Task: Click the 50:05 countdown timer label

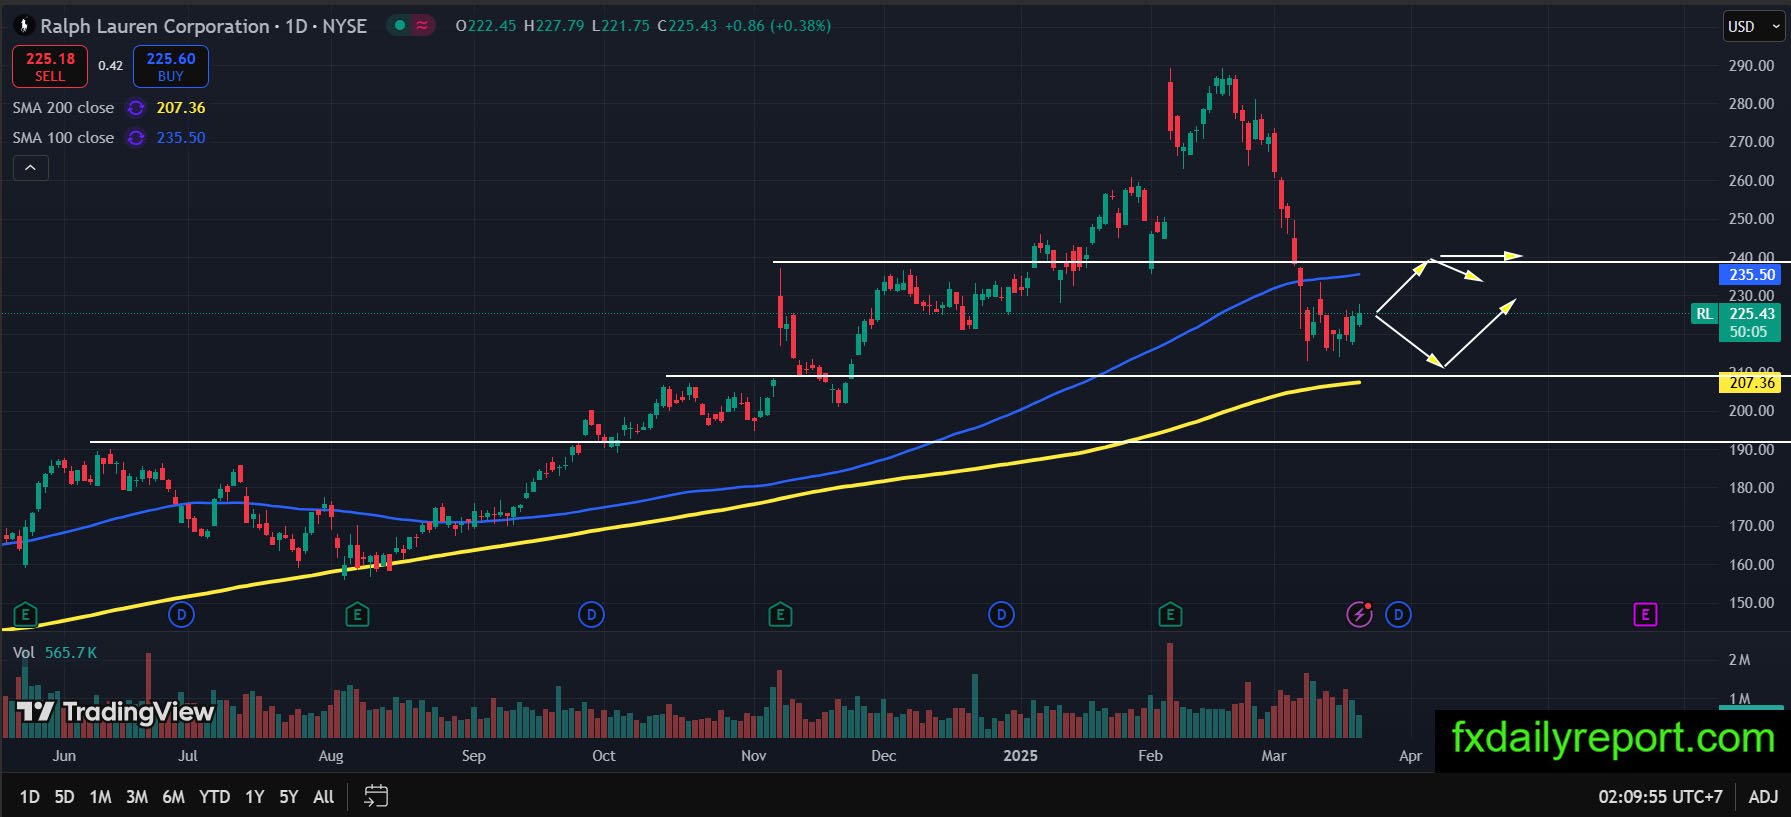Action: point(1749,332)
